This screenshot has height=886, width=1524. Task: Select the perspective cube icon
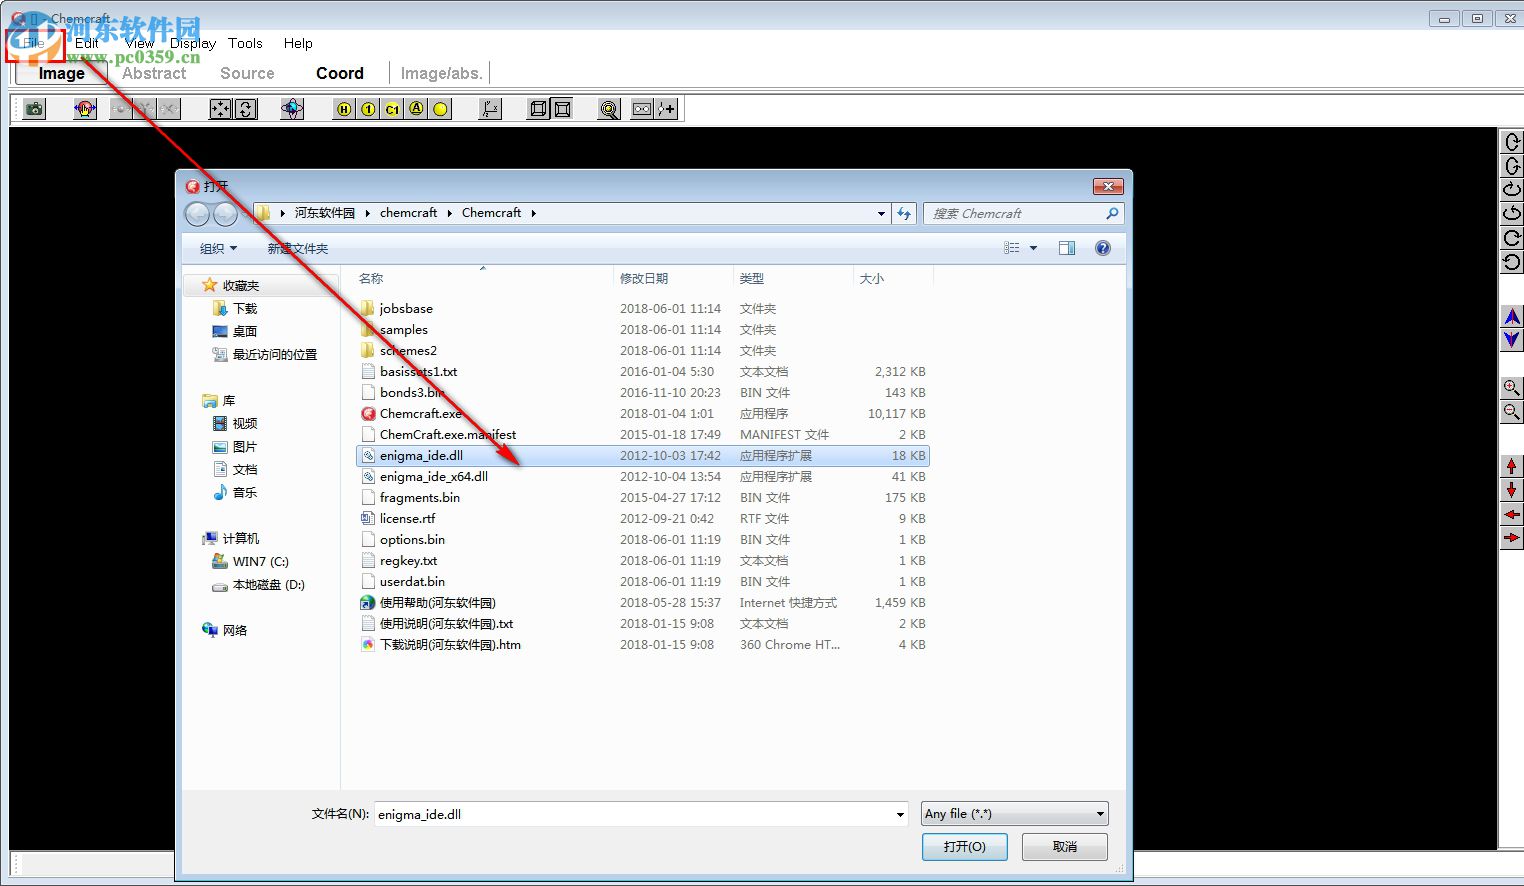pyautogui.click(x=563, y=109)
